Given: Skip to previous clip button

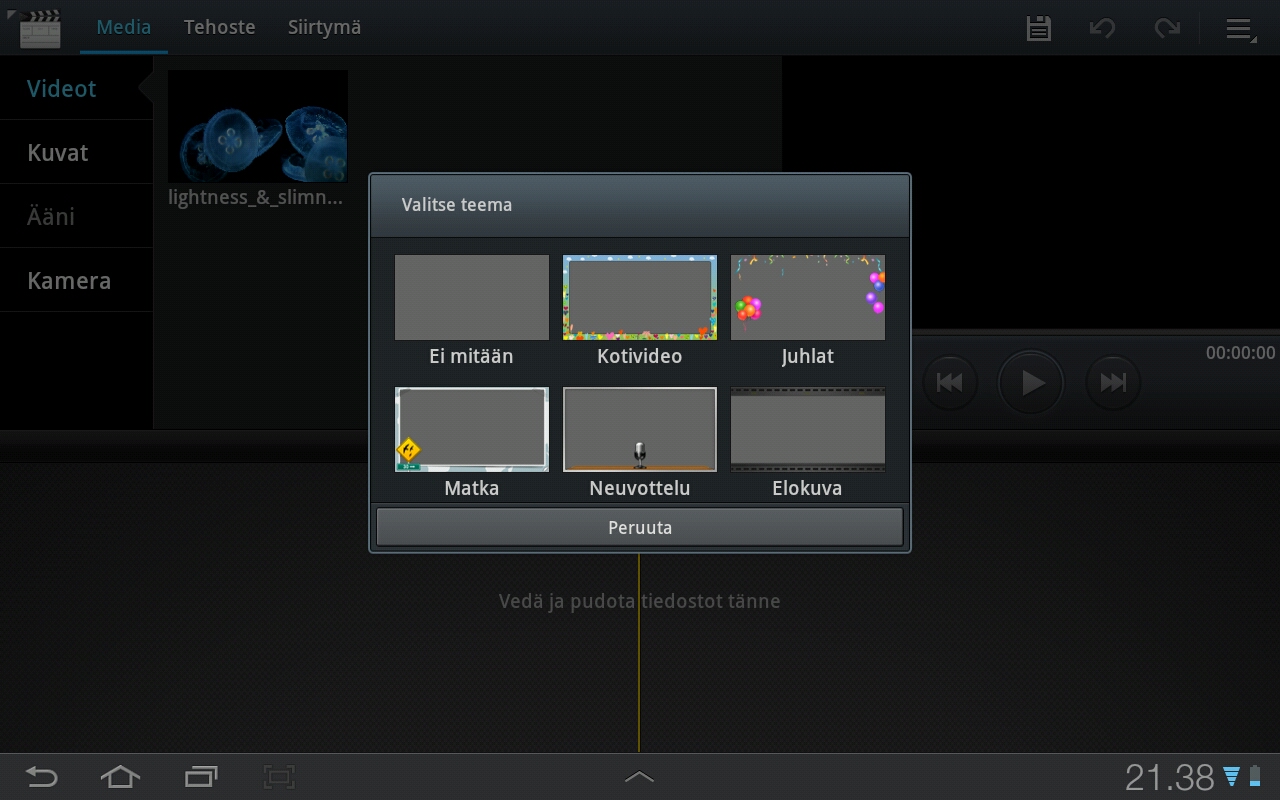Looking at the screenshot, I should (949, 382).
